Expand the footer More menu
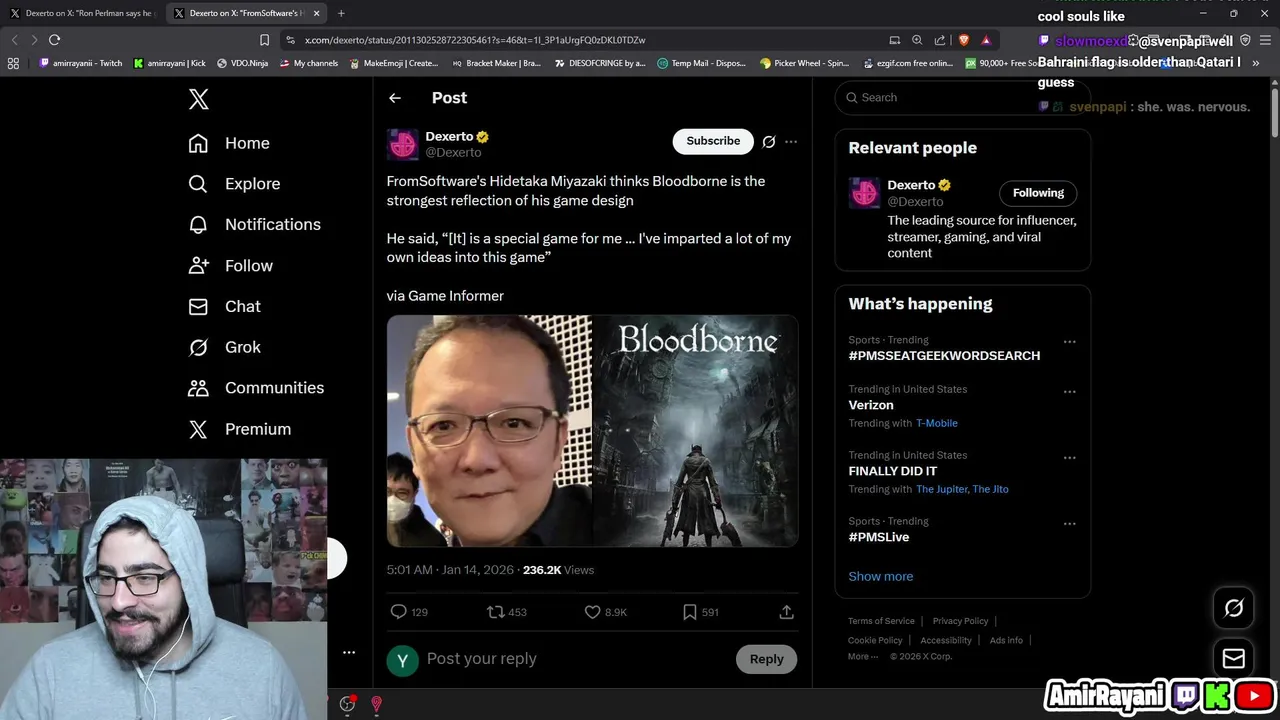This screenshot has height=720, width=1280. (863, 657)
